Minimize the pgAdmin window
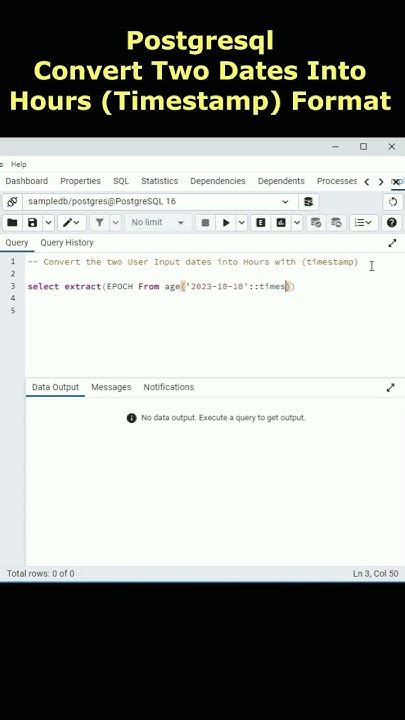Viewport: 405px width, 720px height. click(335, 146)
